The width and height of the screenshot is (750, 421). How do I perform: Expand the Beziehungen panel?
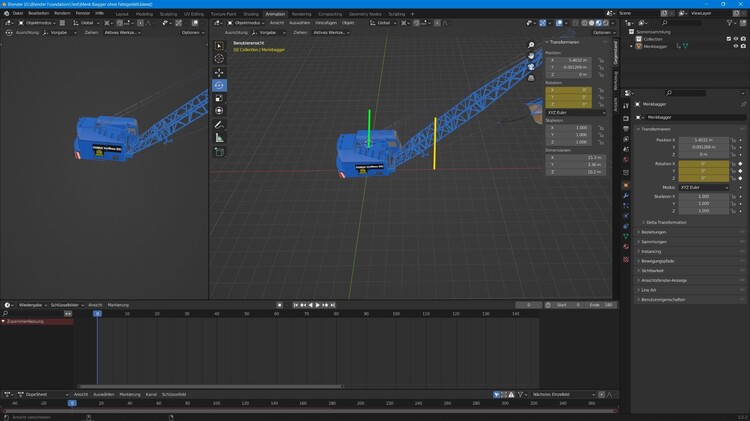click(x=655, y=232)
